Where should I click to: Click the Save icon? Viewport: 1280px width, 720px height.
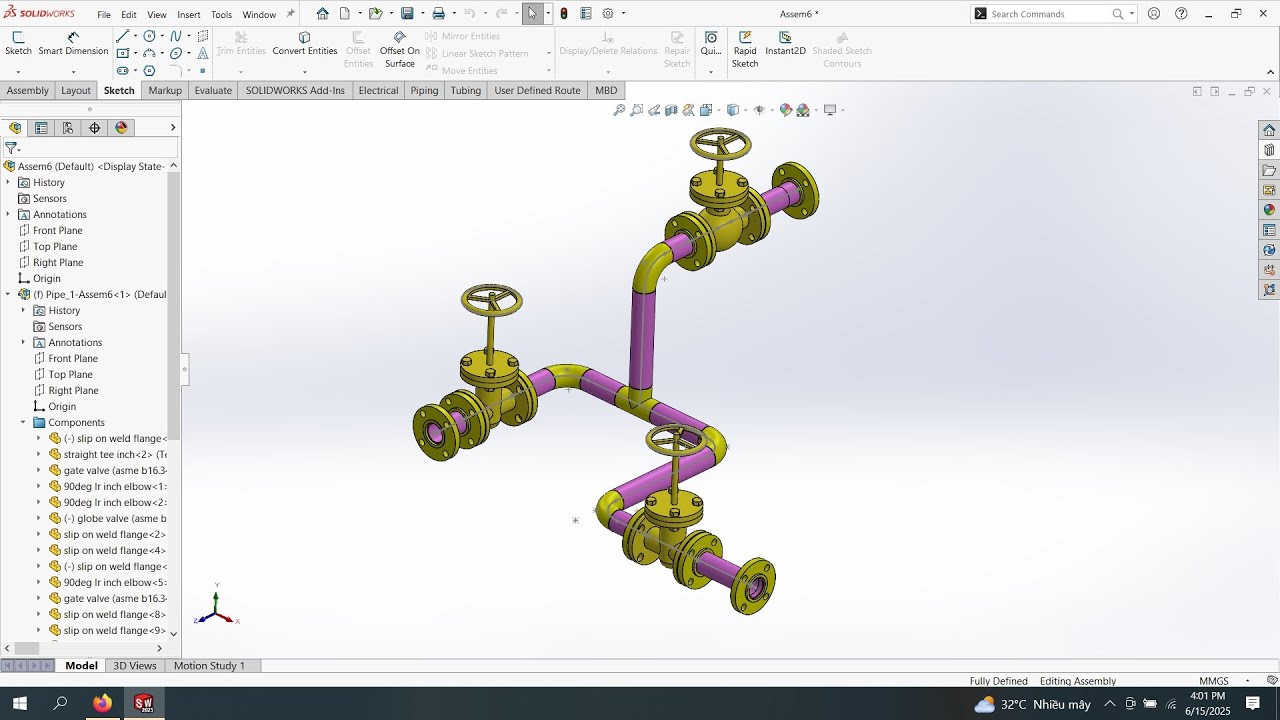[407, 13]
